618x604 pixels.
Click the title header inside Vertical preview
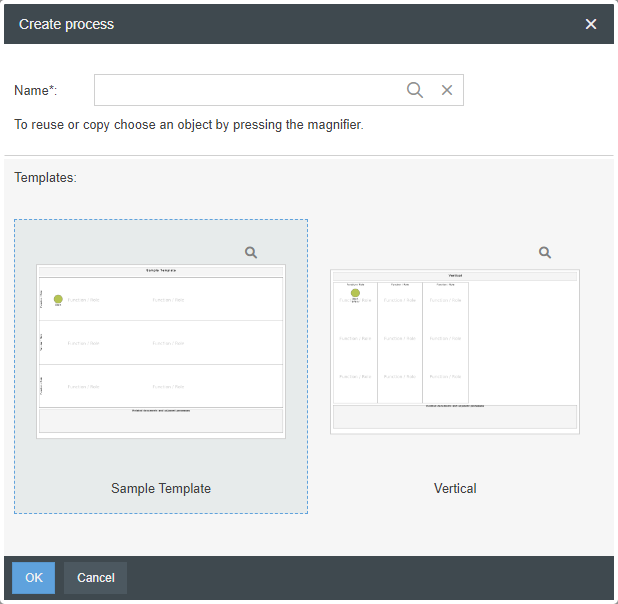[x=455, y=275]
